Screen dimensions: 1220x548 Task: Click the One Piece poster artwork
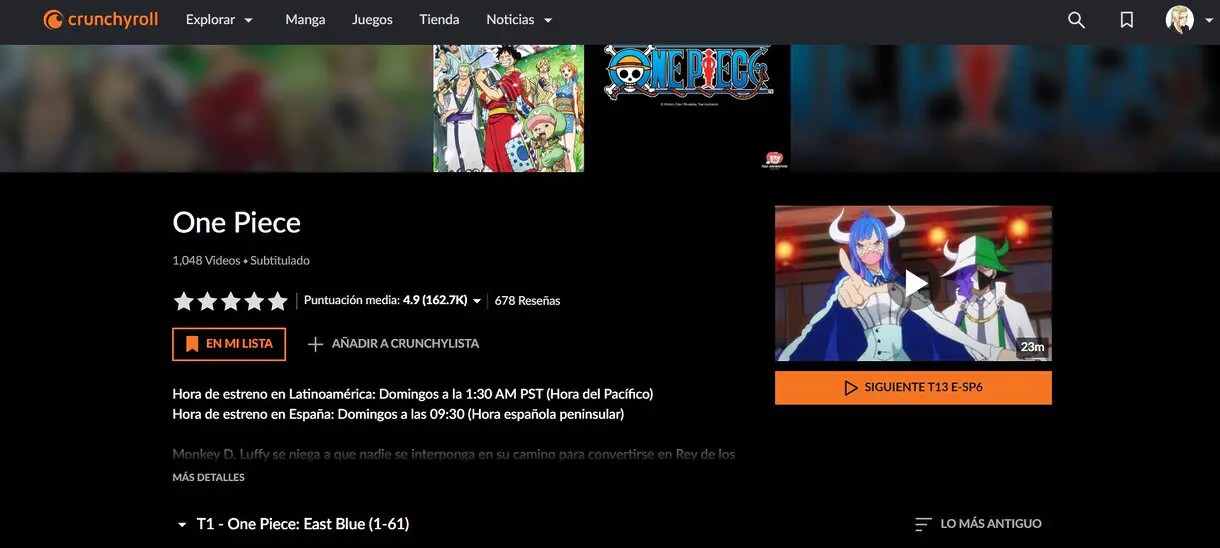pos(508,108)
